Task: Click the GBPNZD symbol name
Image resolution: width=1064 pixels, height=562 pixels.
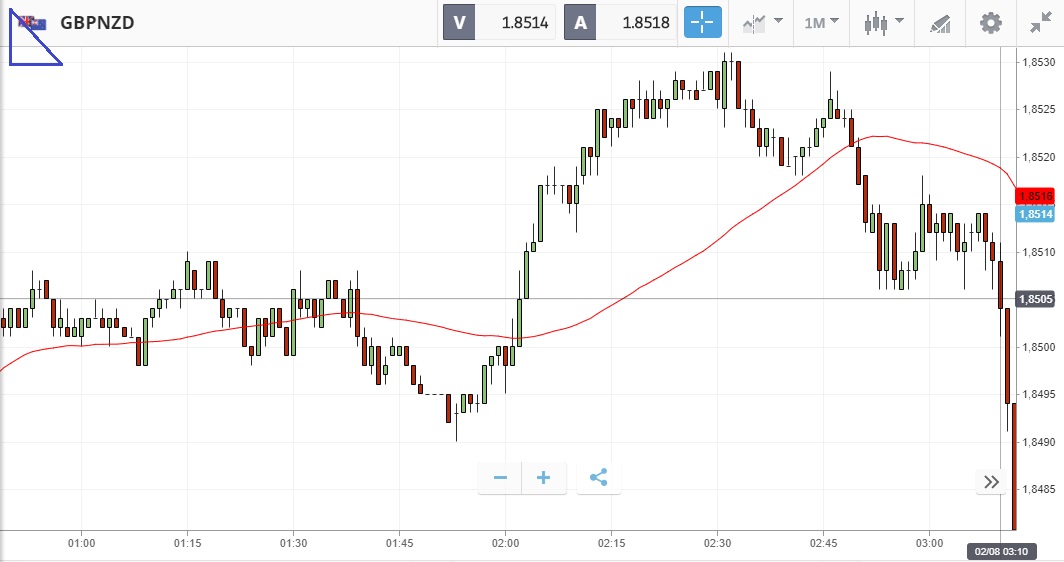Action: (98, 22)
